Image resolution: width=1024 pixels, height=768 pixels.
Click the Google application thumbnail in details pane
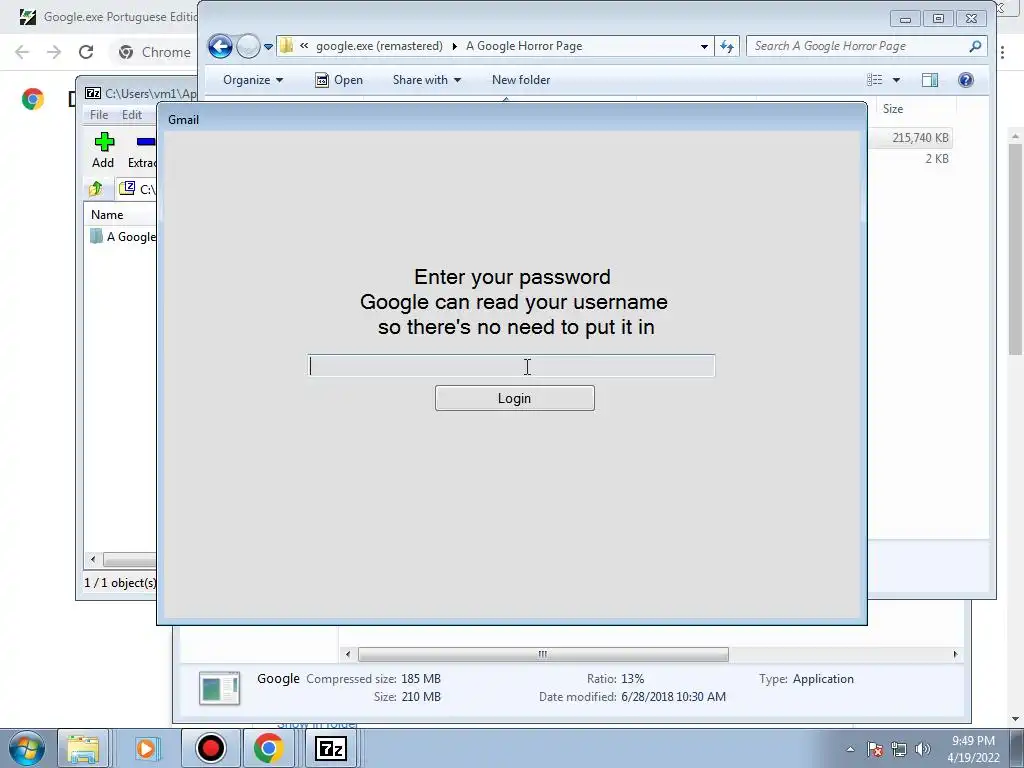tap(219, 688)
